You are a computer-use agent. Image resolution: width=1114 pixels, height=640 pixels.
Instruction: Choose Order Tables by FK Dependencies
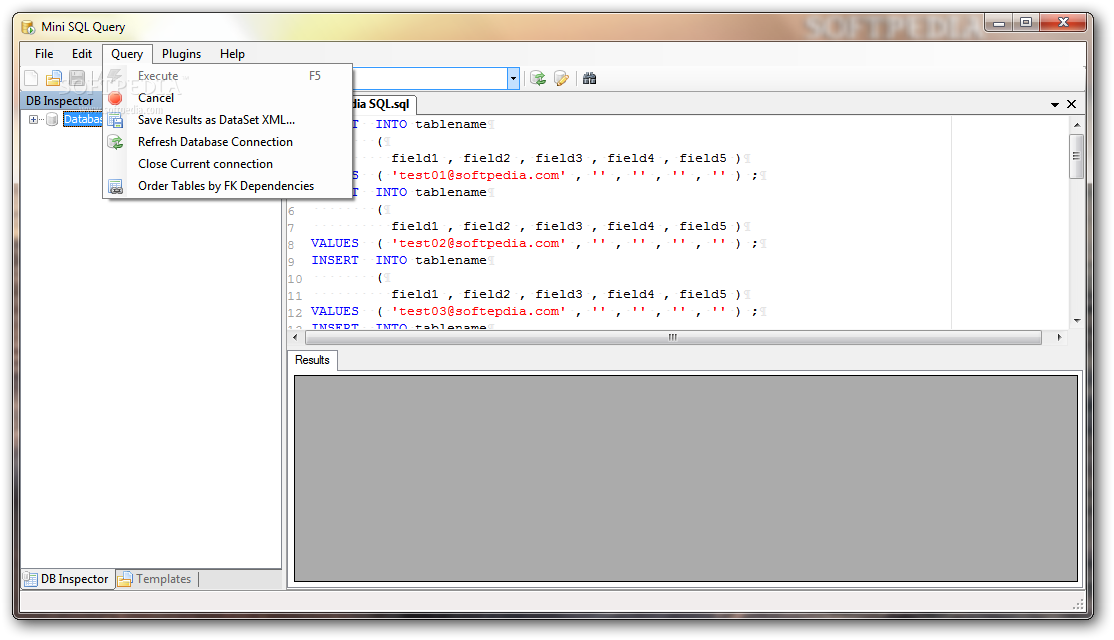click(x=227, y=186)
